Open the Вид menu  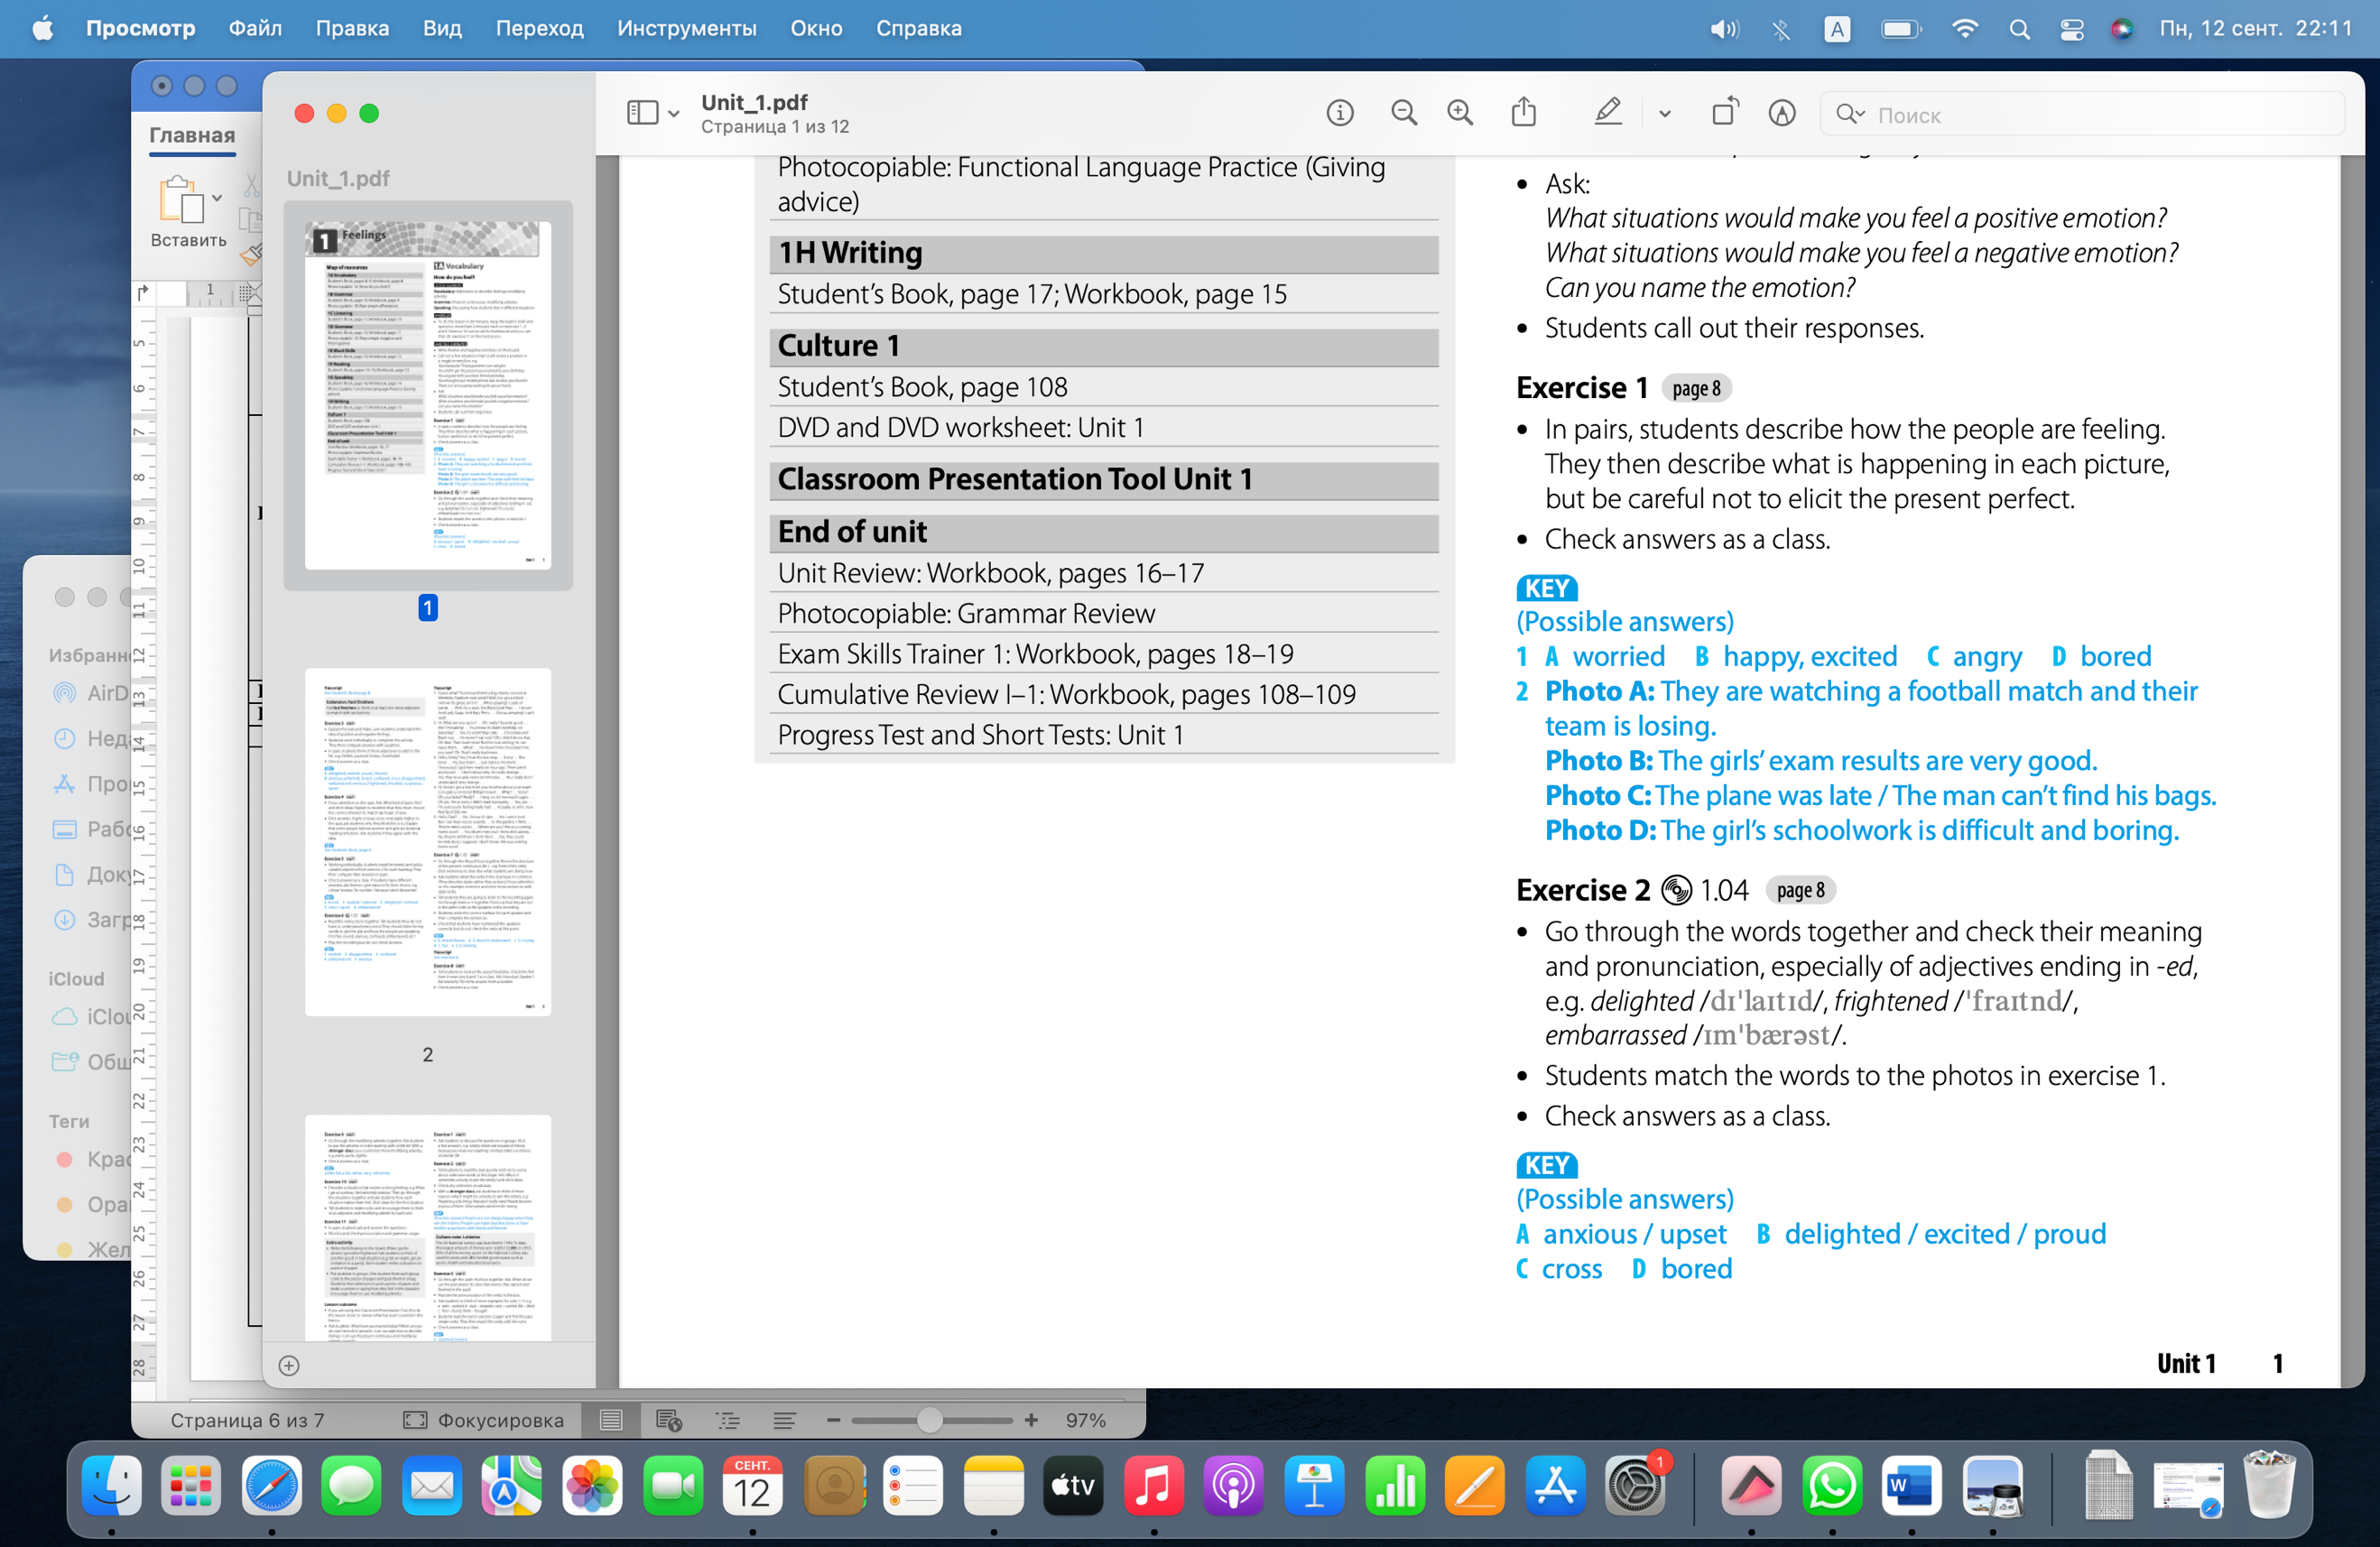[441, 29]
